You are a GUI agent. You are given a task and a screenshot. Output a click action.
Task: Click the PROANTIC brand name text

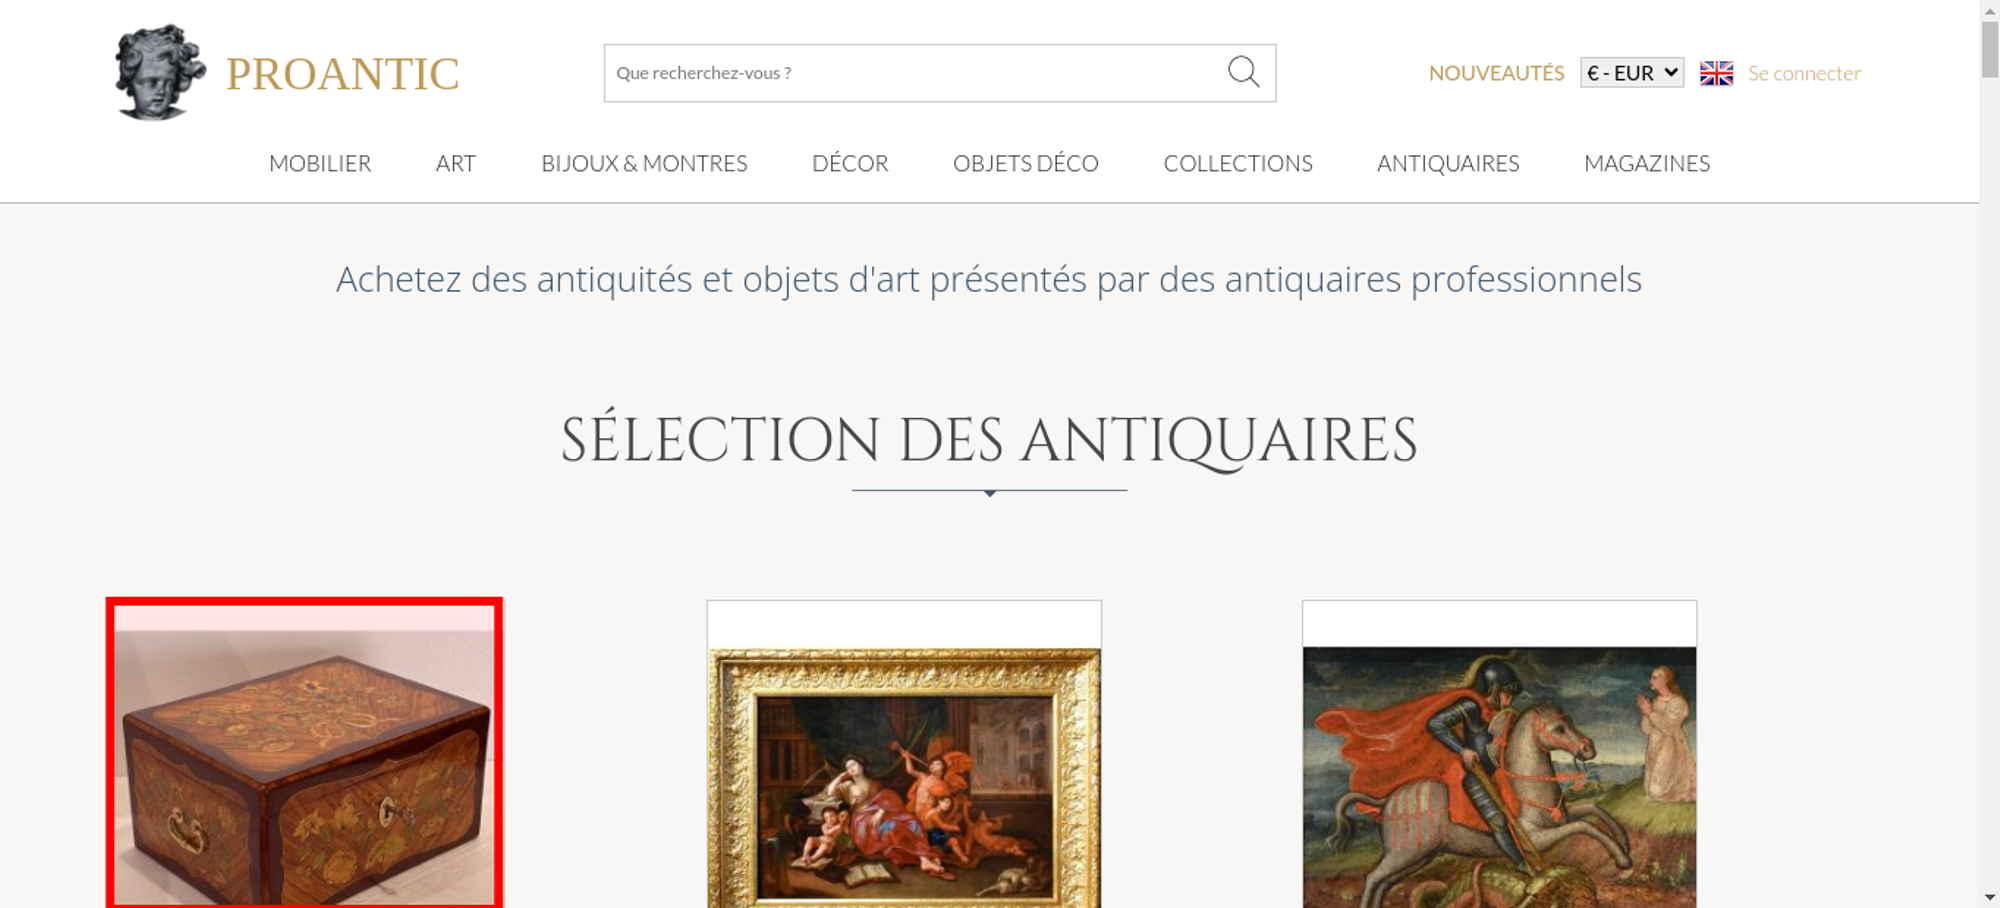pos(342,74)
